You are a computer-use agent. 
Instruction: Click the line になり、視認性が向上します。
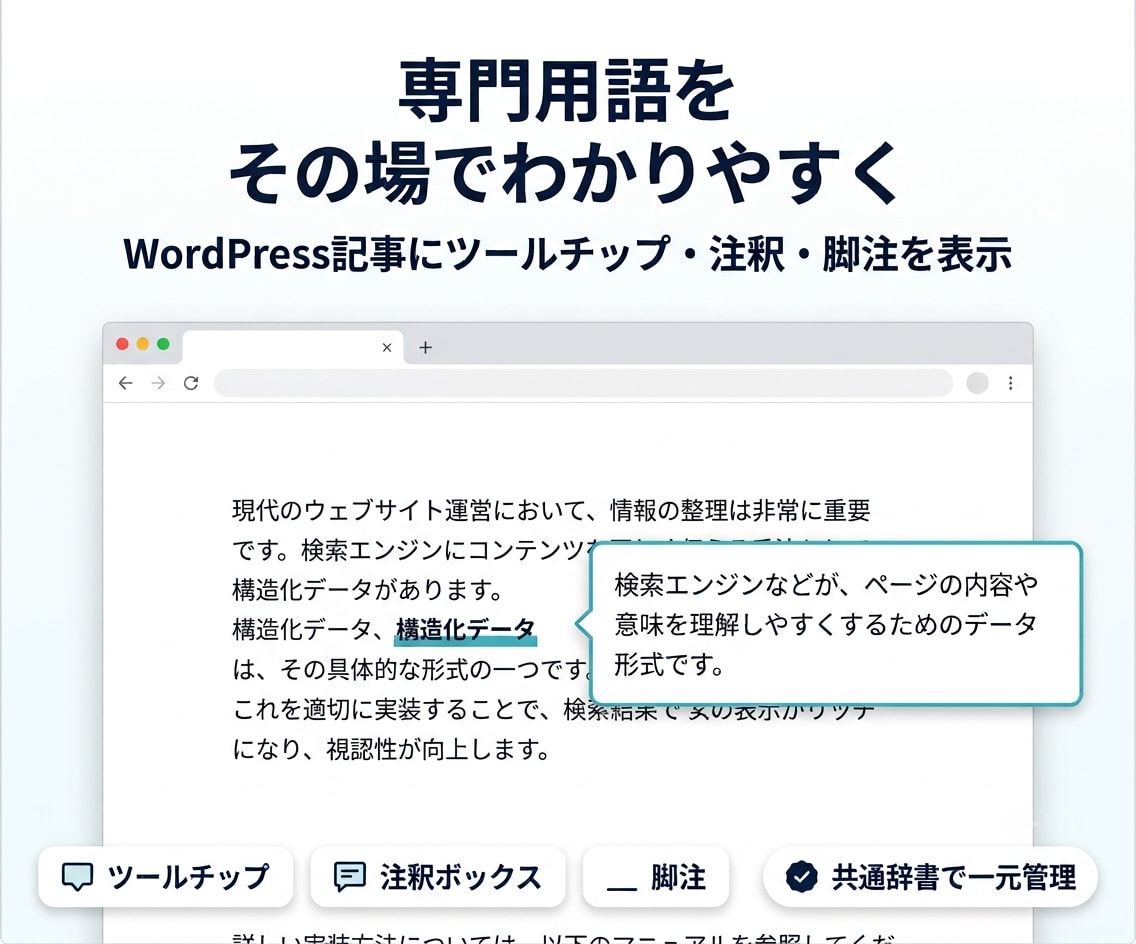391,749
